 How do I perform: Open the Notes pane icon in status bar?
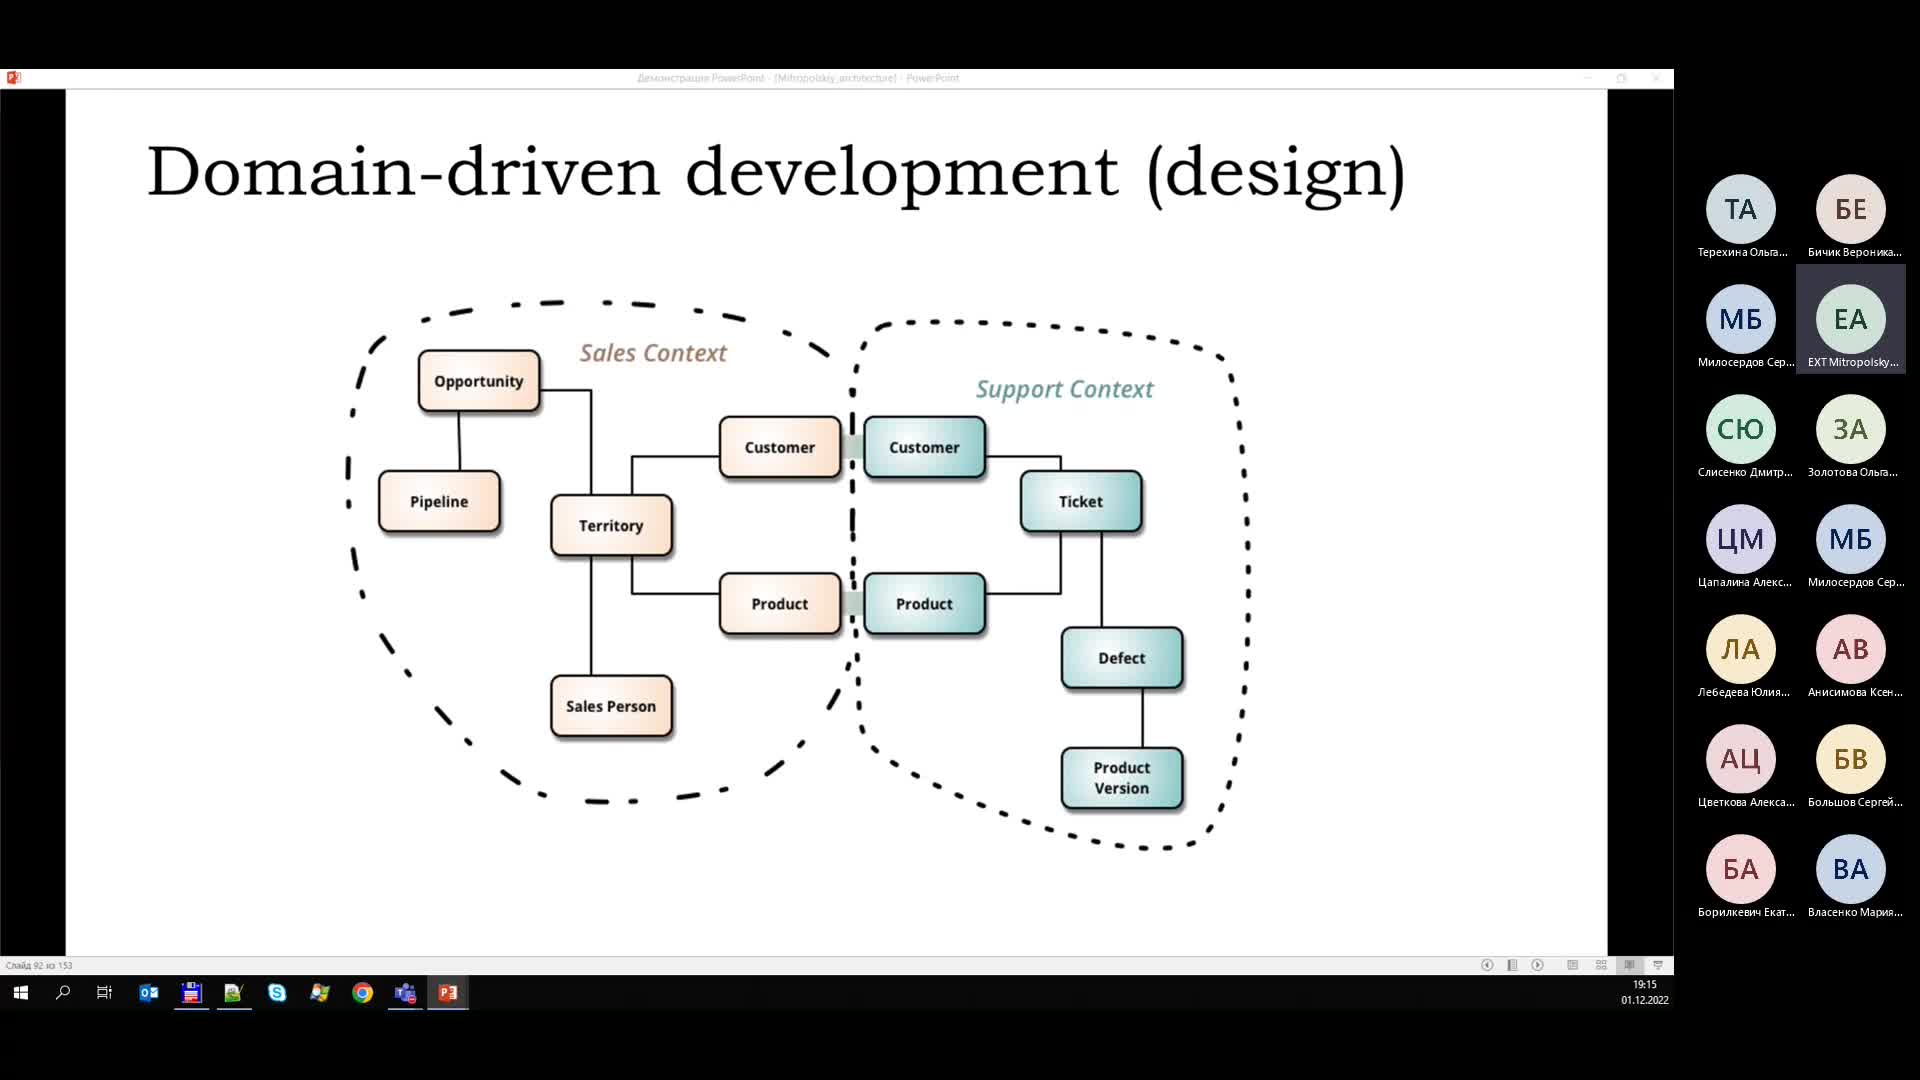click(1512, 965)
